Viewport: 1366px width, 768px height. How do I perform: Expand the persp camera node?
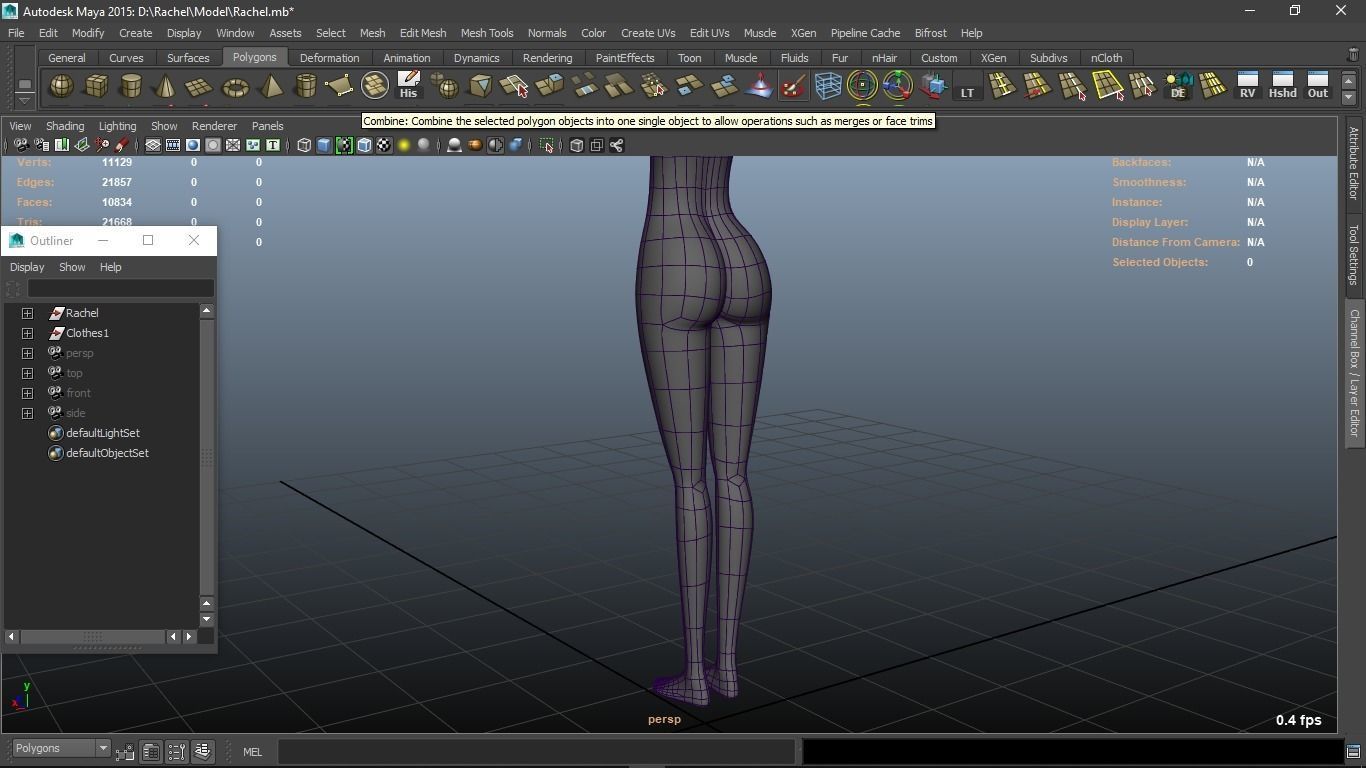tap(28, 353)
